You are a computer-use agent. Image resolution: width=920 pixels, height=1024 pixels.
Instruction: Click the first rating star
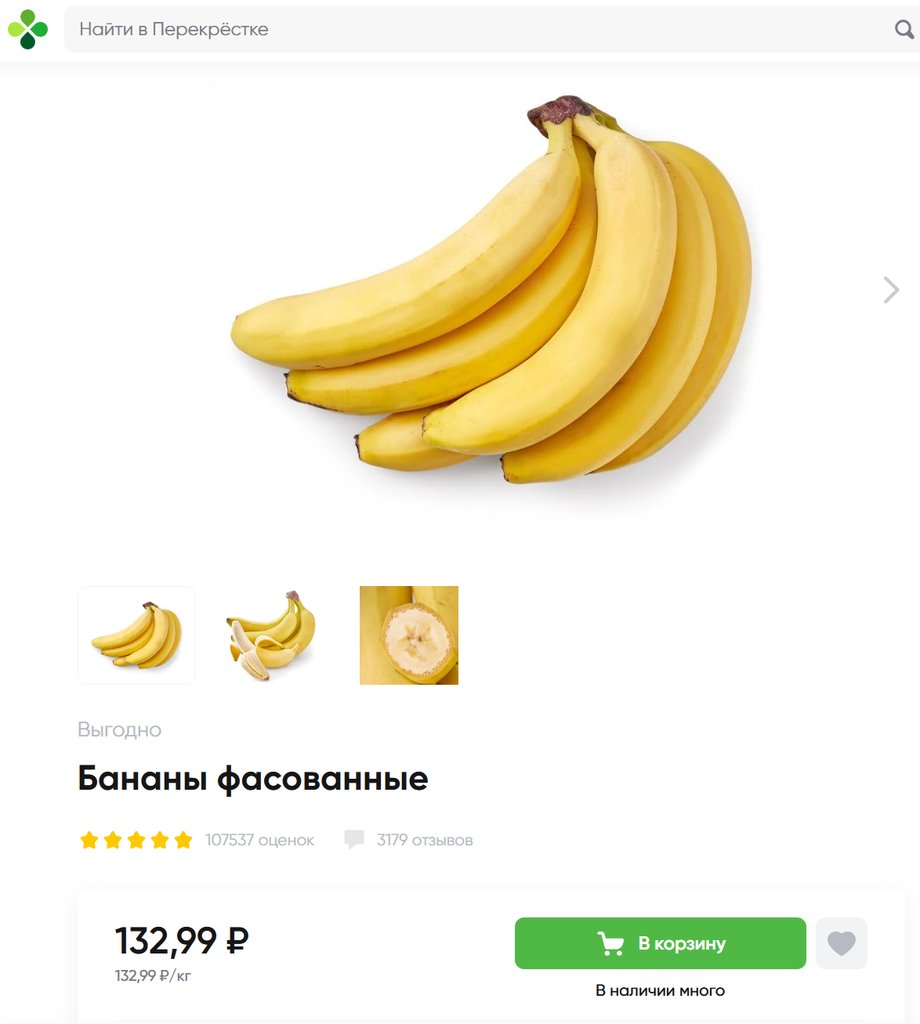click(89, 840)
